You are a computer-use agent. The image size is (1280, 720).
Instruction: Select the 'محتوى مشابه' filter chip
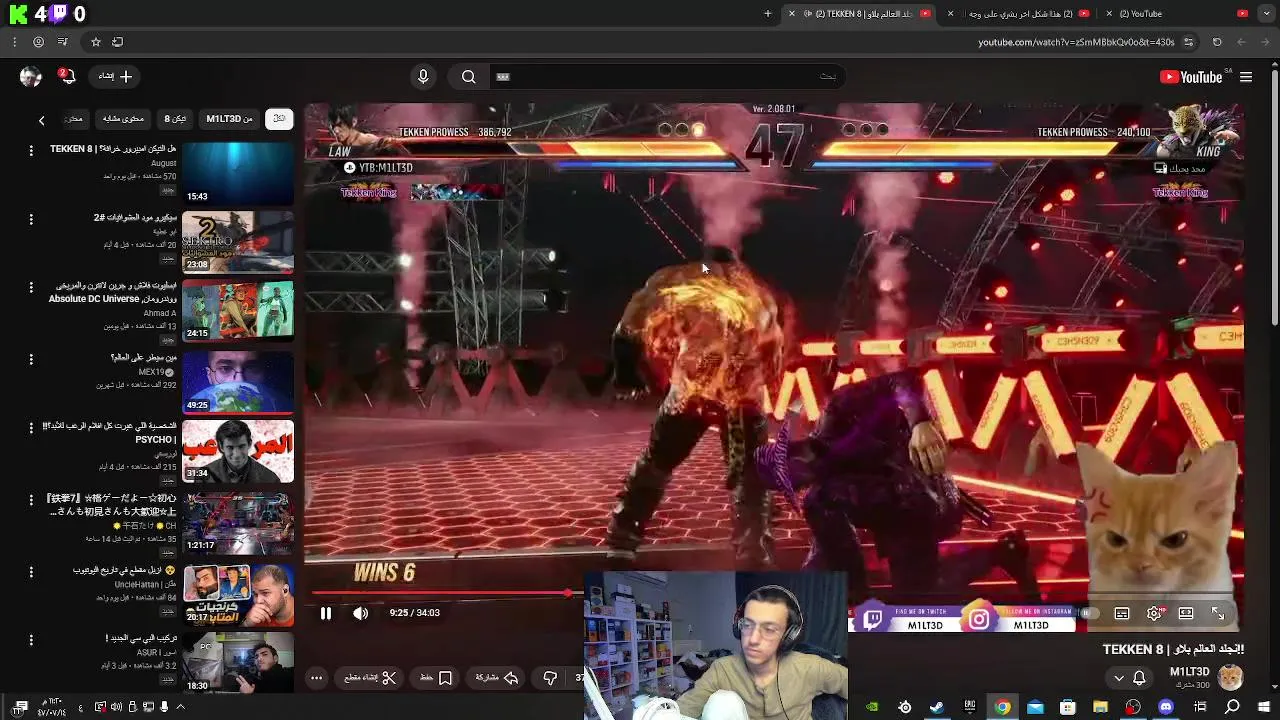123,119
